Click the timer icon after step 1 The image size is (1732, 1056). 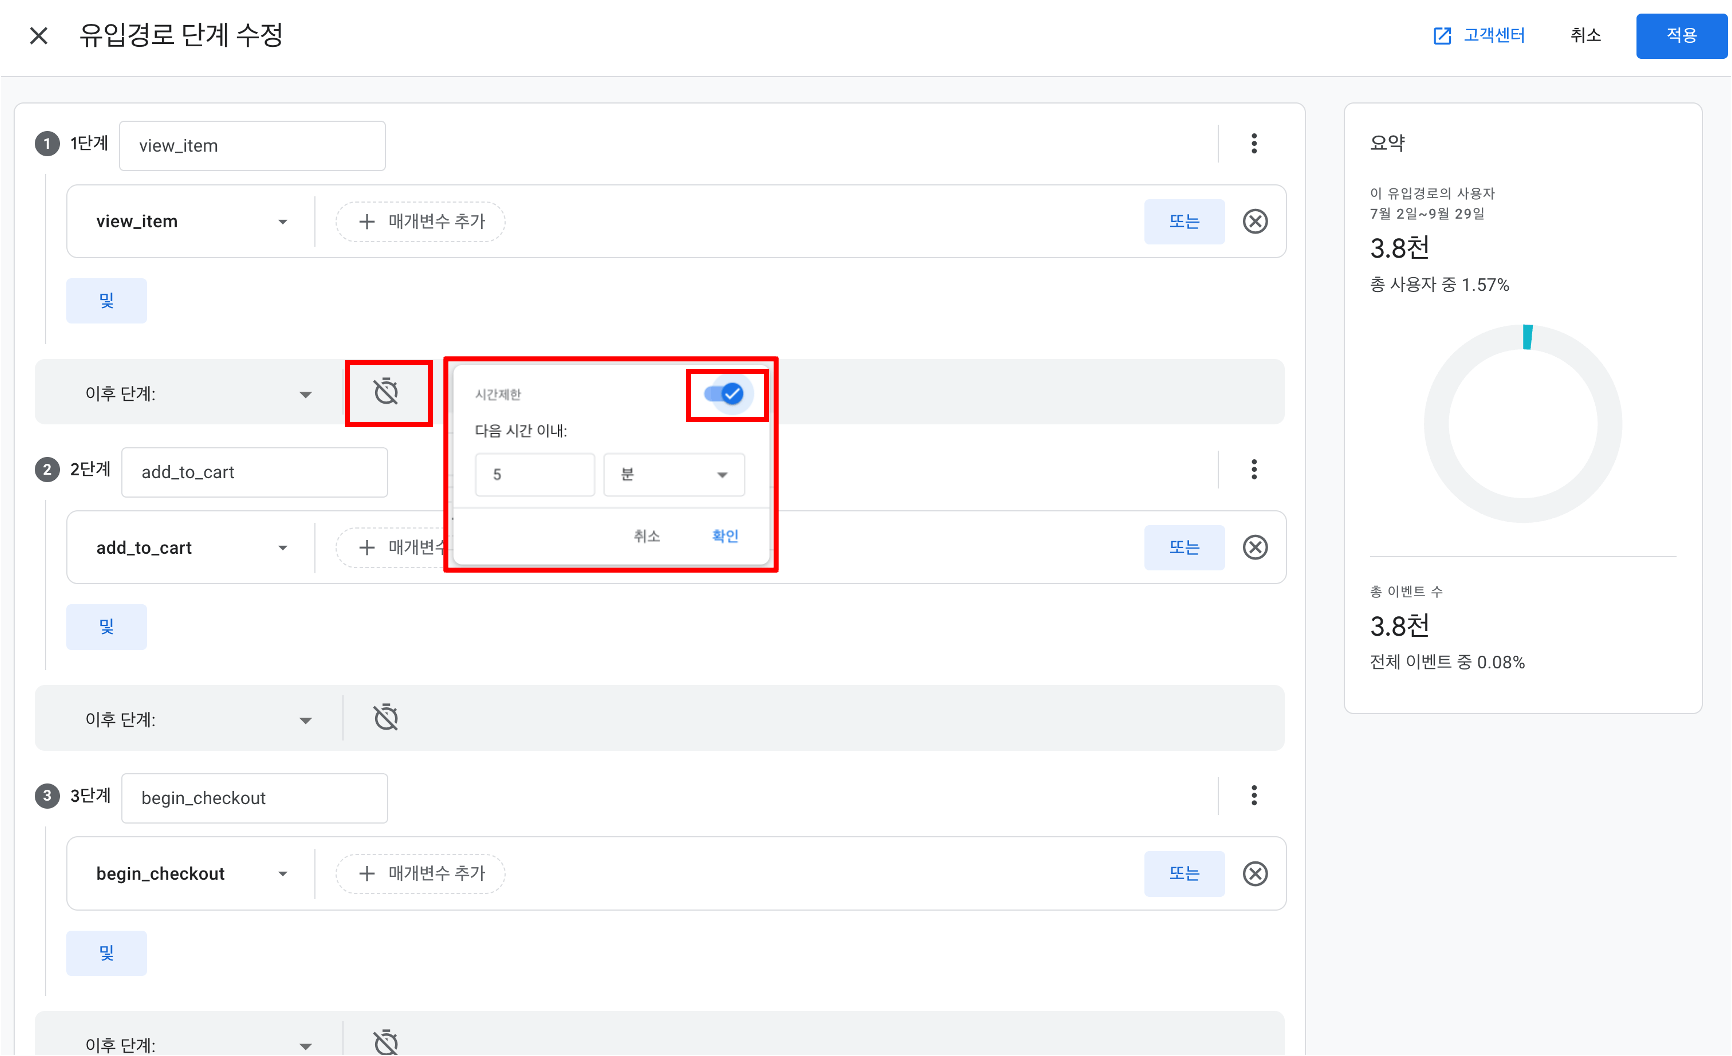coord(386,392)
